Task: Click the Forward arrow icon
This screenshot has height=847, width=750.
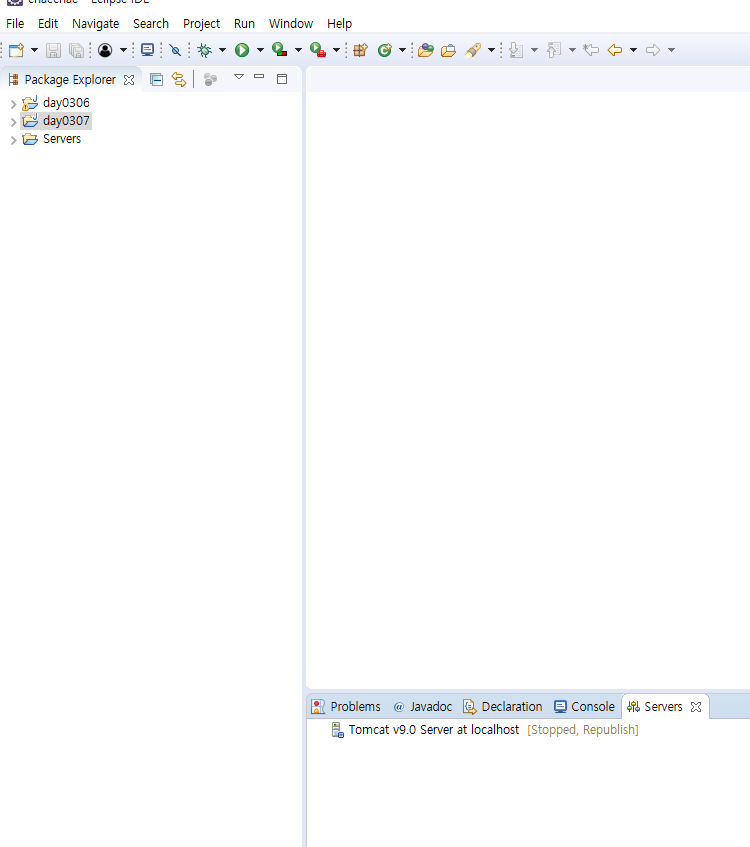Action: click(653, 50)
